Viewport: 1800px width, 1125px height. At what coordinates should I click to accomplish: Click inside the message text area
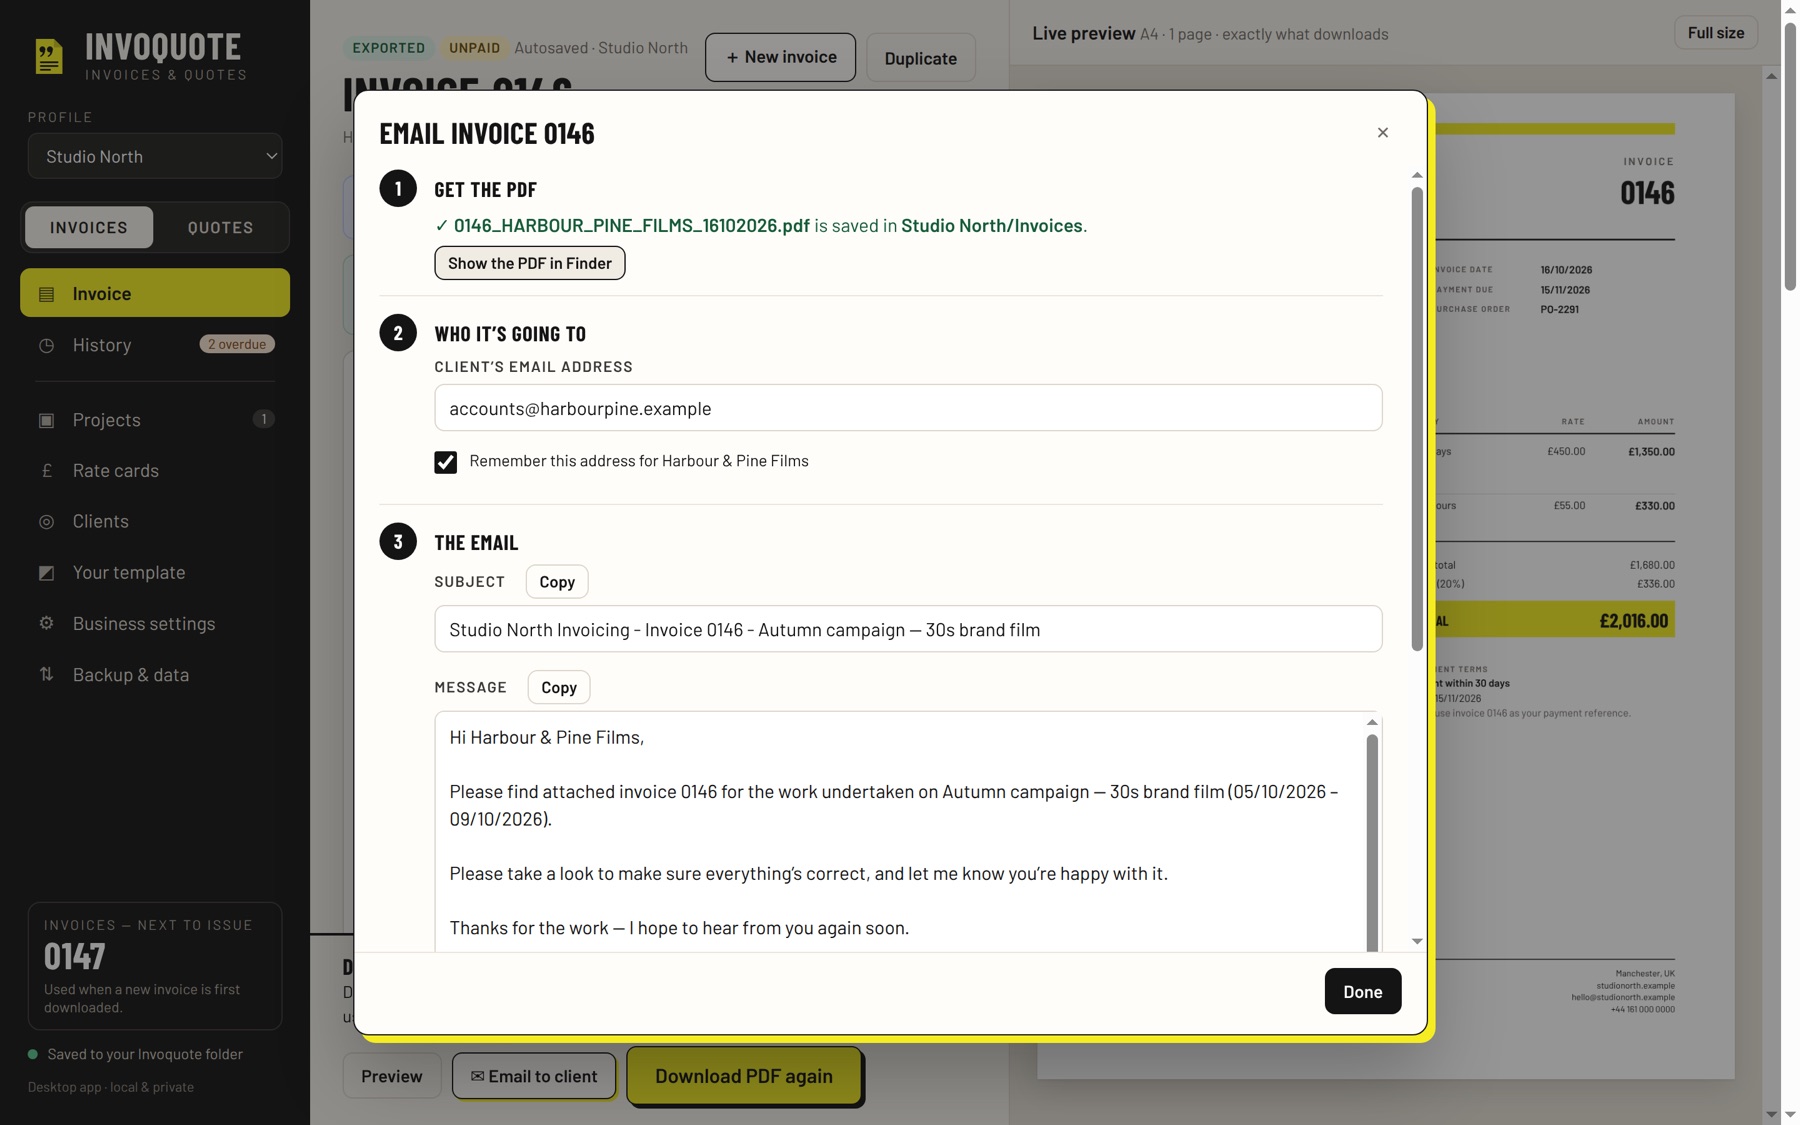pyautogui.click(x=900, y=832)
